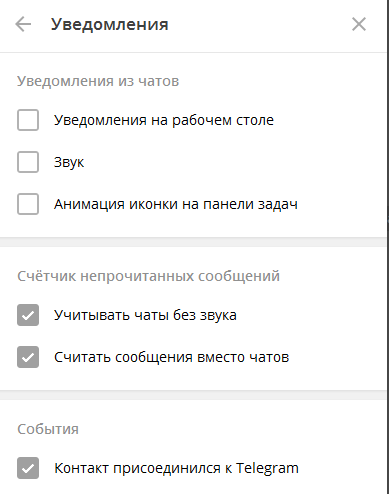Viewport: 389px width, 494px height.
Task: Enable Уведомления на рабочем столе checkbox
Action: tap(28, 120)
